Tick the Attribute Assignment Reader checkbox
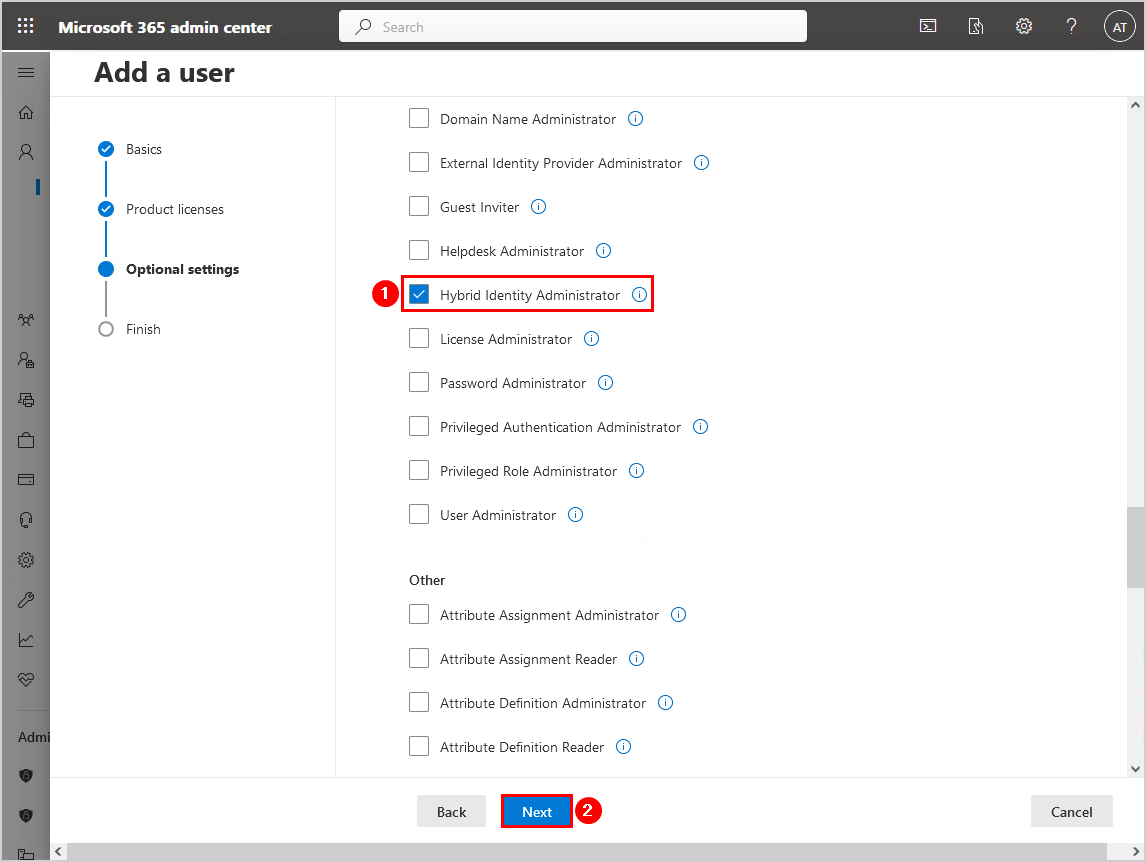Screen dimensions: 1146x862 point(419,659)
